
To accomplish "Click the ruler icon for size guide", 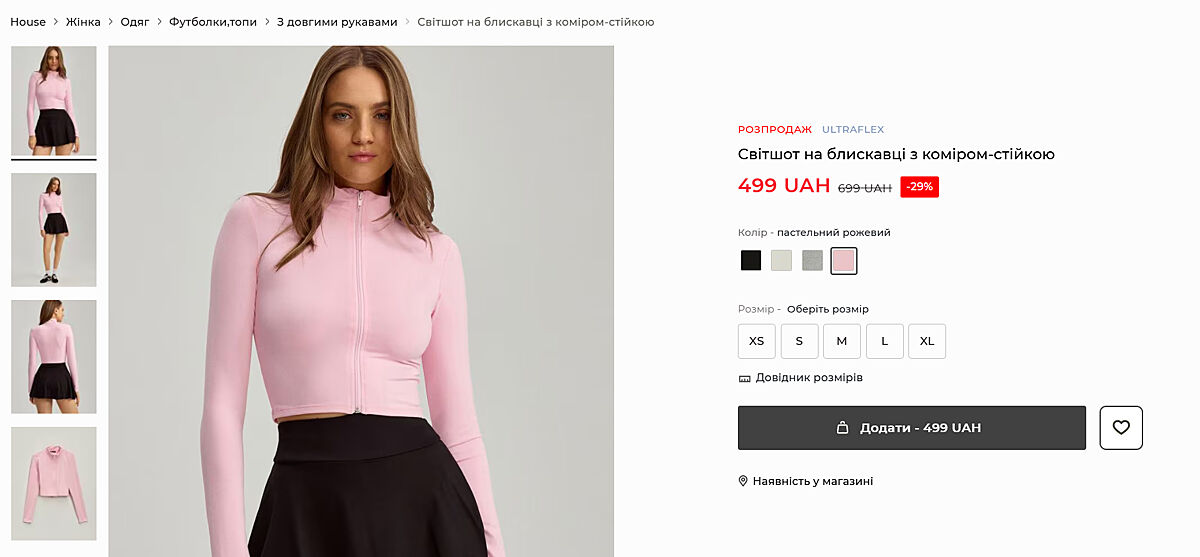I will tap(744, 379).
